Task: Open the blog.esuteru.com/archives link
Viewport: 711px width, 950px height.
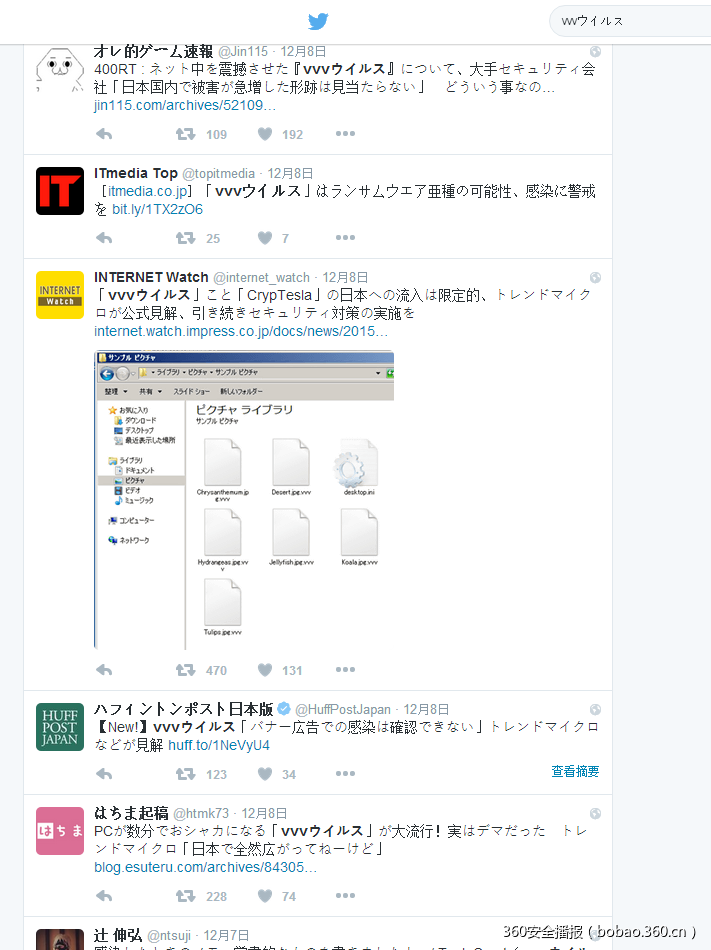Action: (x=205, y=868)
